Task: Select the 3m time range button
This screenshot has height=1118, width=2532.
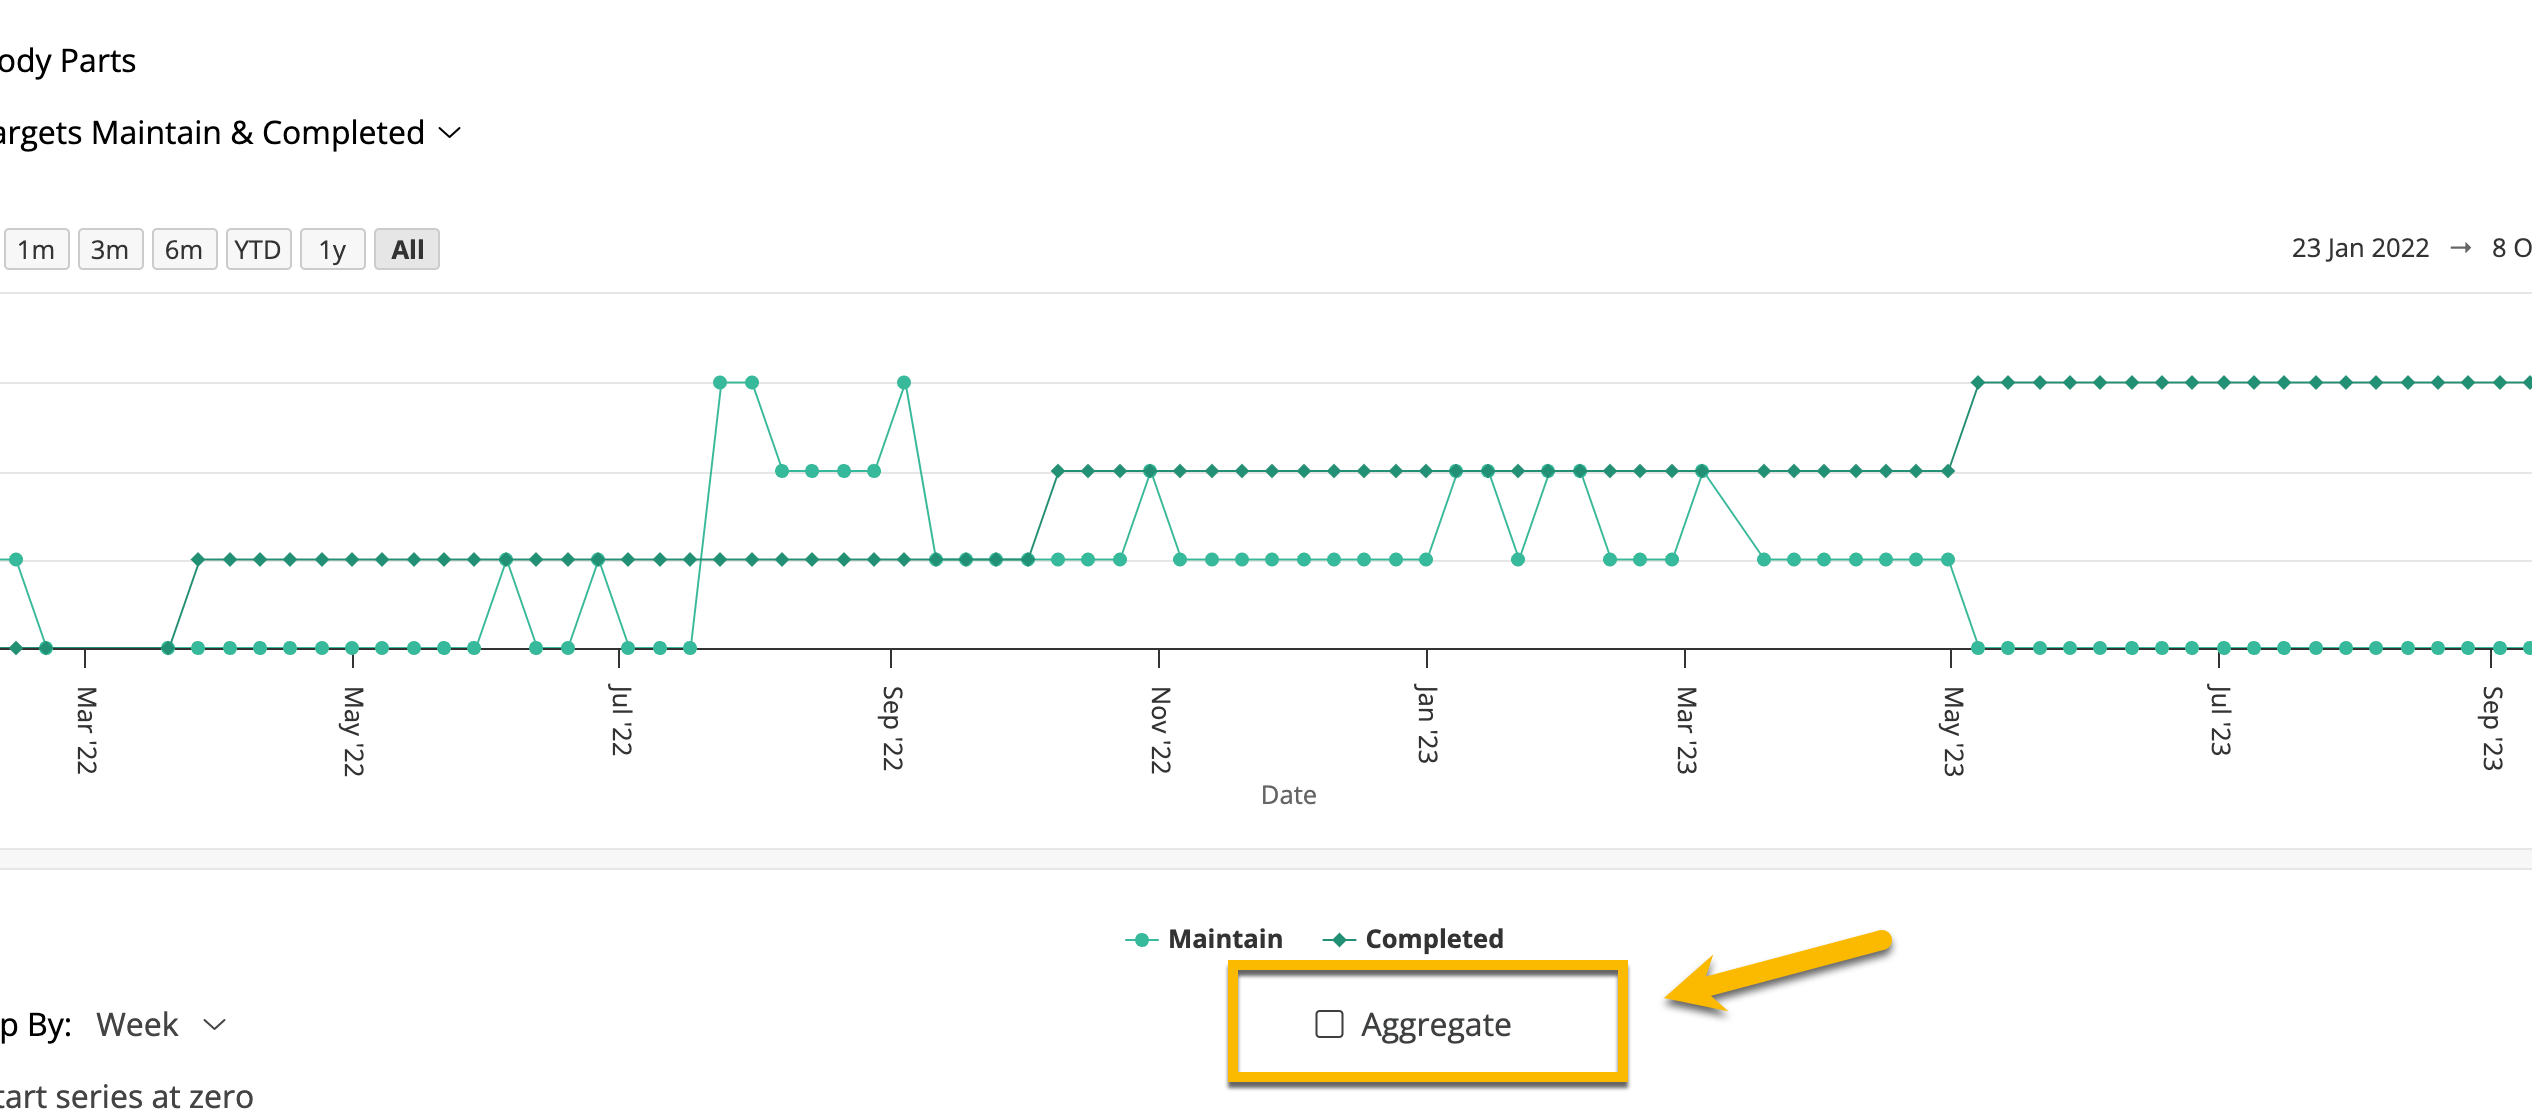Action: (110, 249)
